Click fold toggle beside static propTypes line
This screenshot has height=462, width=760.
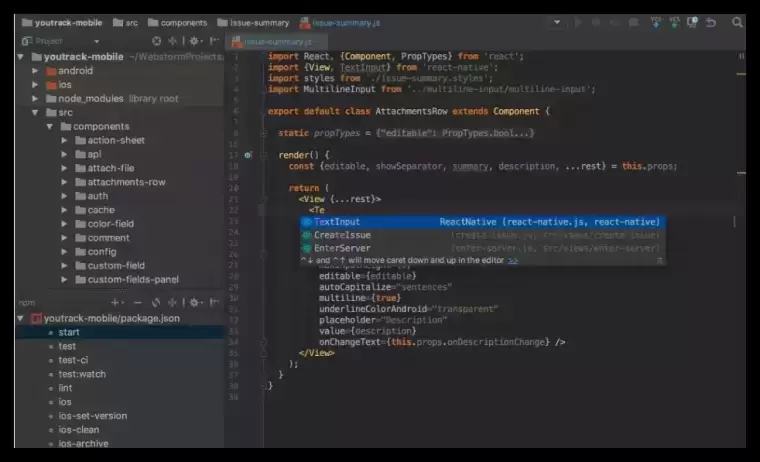click(x=264, y=133)
